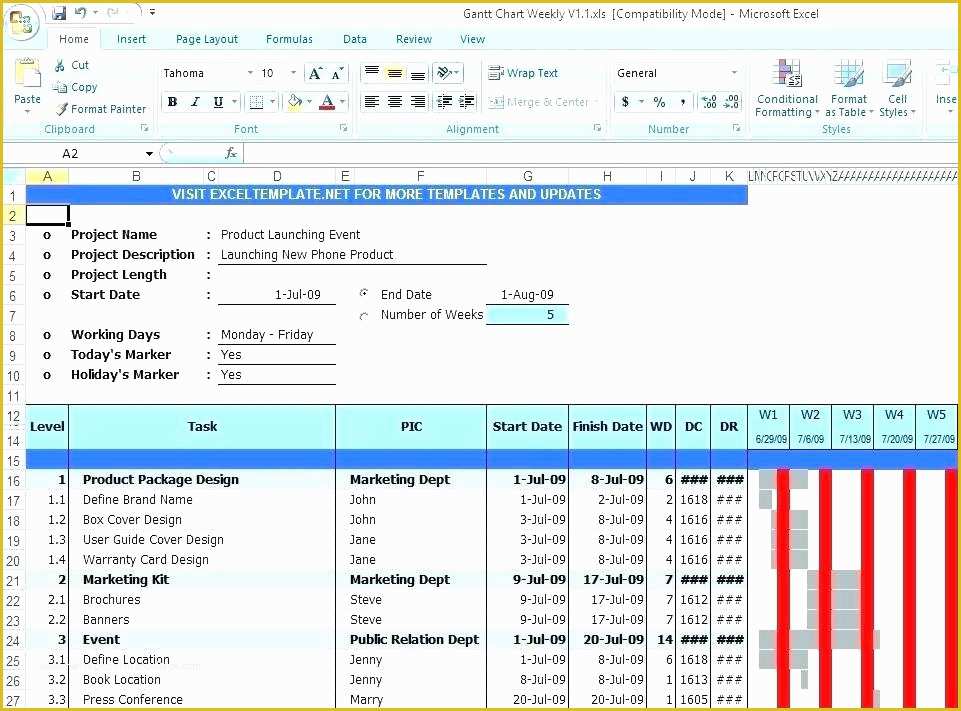Apply underline formatting
The height and width of the screenshot is (711, 961).
(x=218, y=102)
